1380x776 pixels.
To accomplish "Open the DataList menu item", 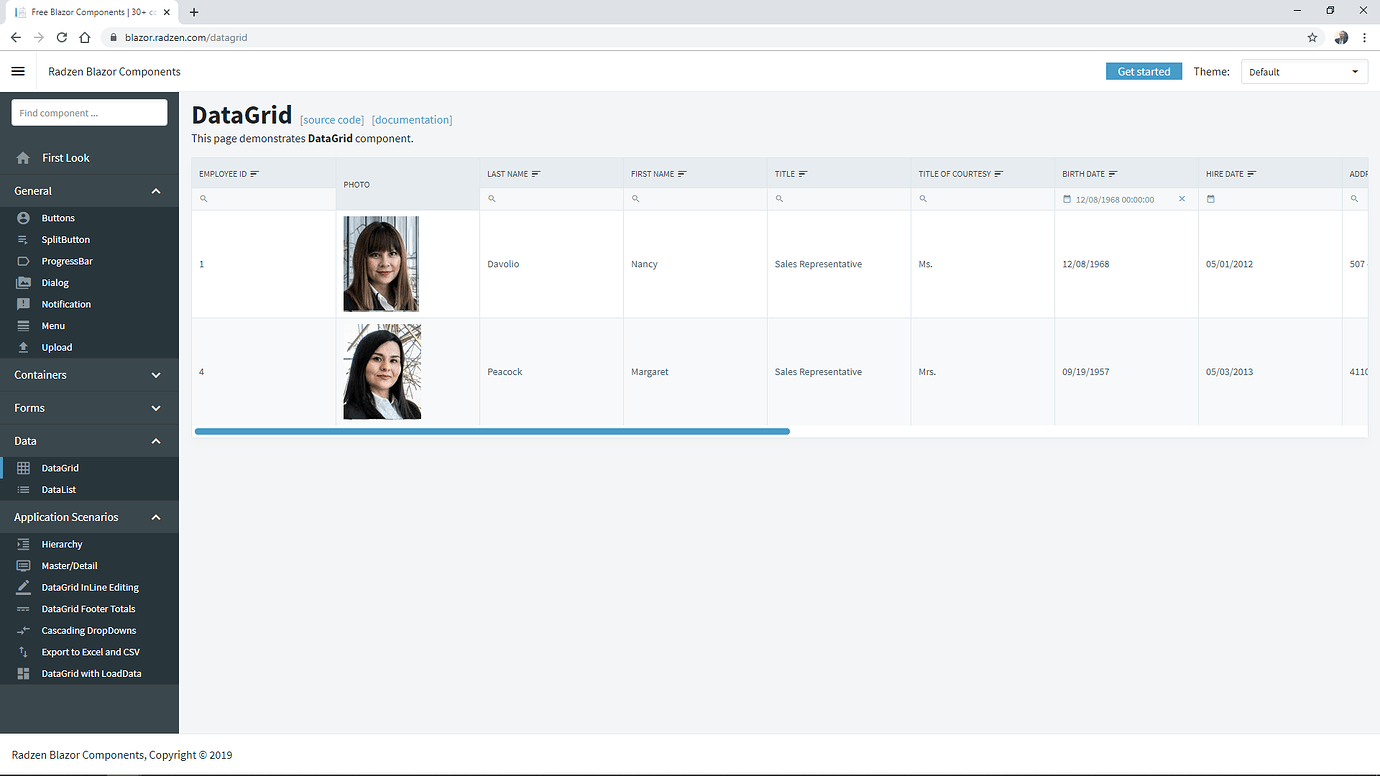I will [x=59, y=490].
